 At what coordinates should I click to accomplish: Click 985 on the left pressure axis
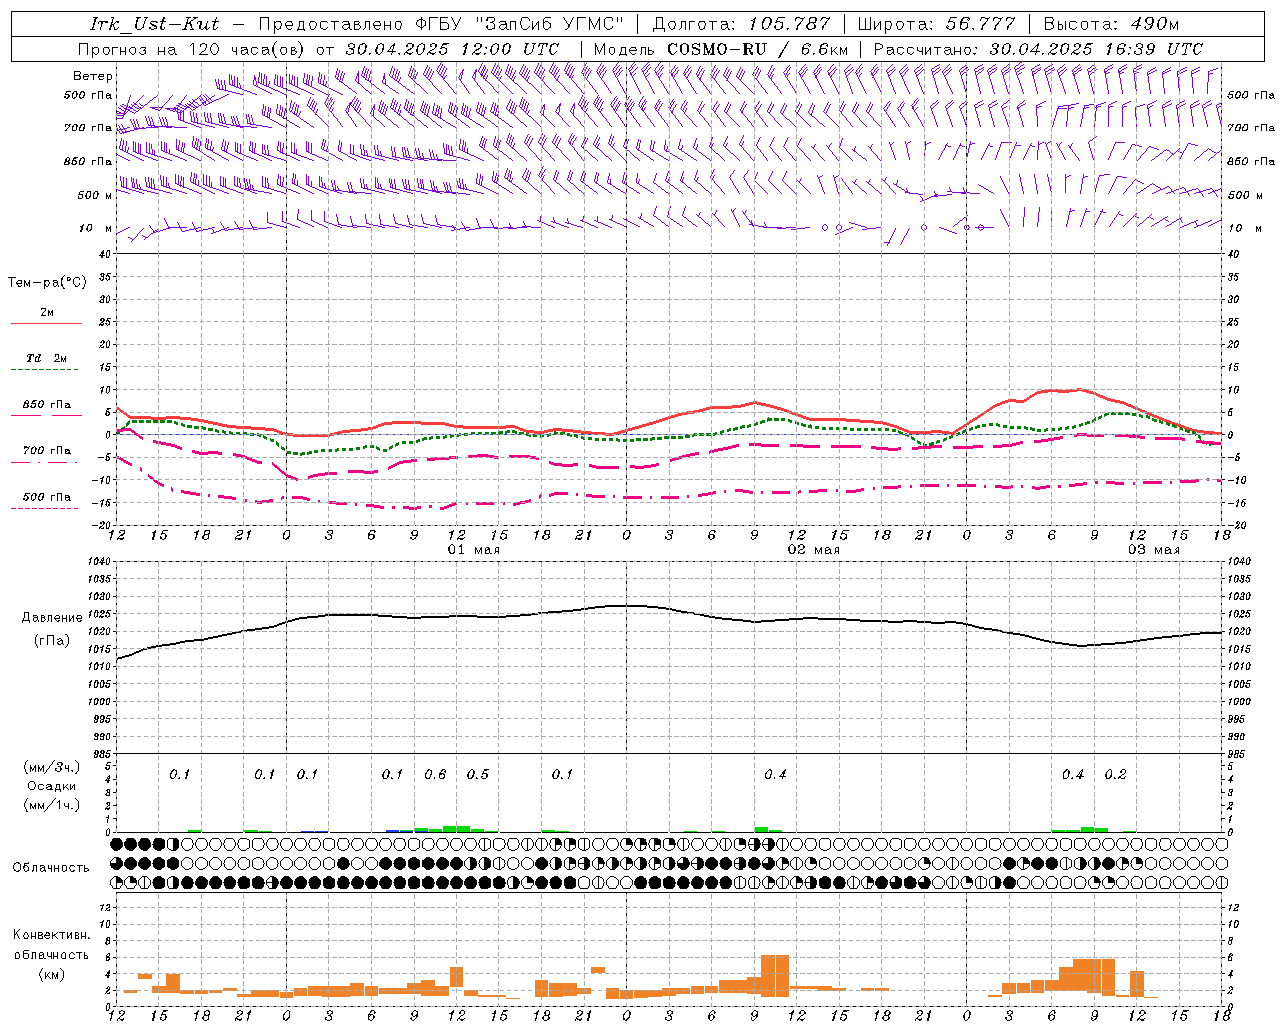(x=102, y=754)
